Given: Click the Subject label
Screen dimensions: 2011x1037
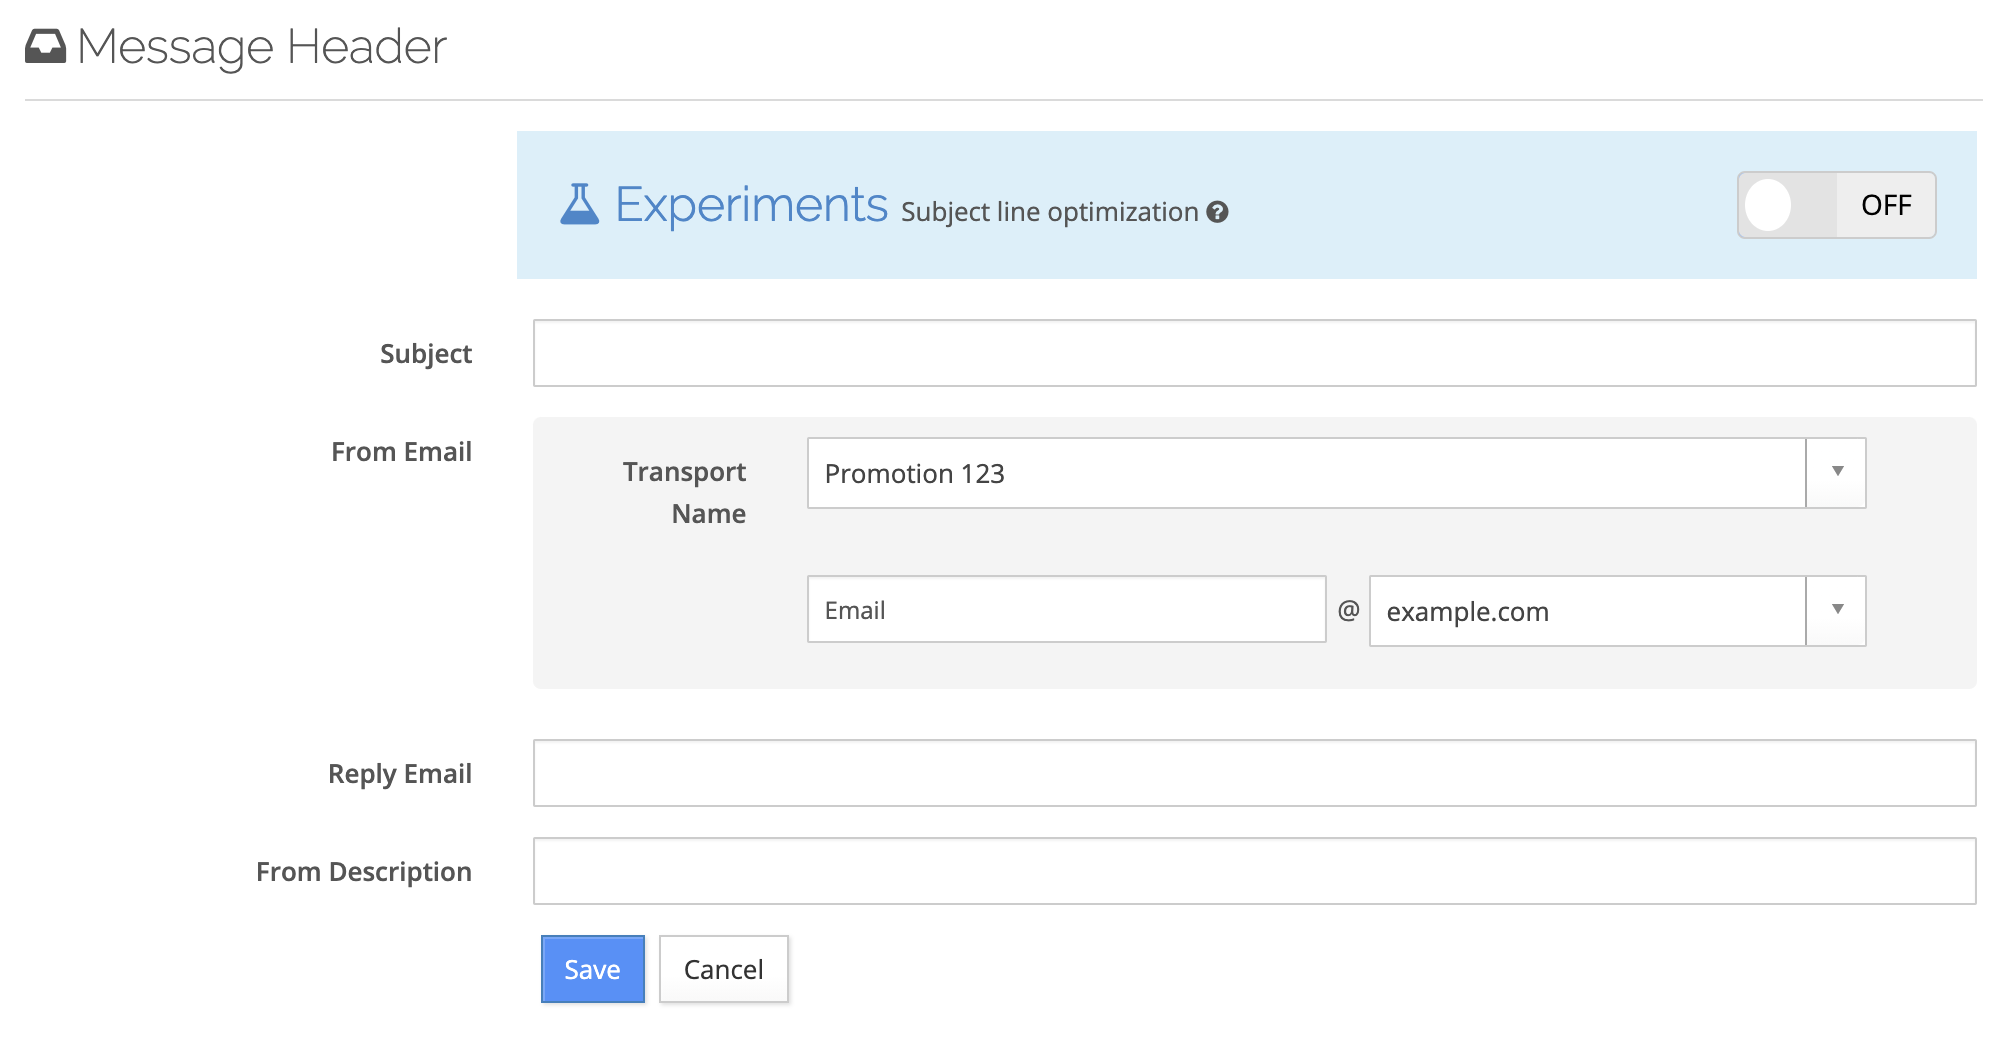Looking at the screenshot, I should [425, 354].
